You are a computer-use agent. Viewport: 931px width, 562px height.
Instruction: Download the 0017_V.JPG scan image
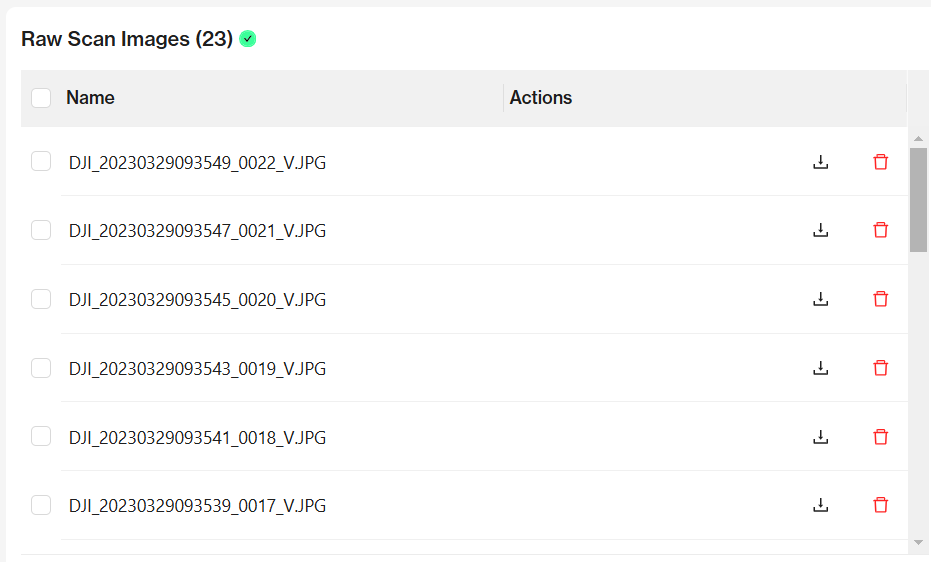821,505
